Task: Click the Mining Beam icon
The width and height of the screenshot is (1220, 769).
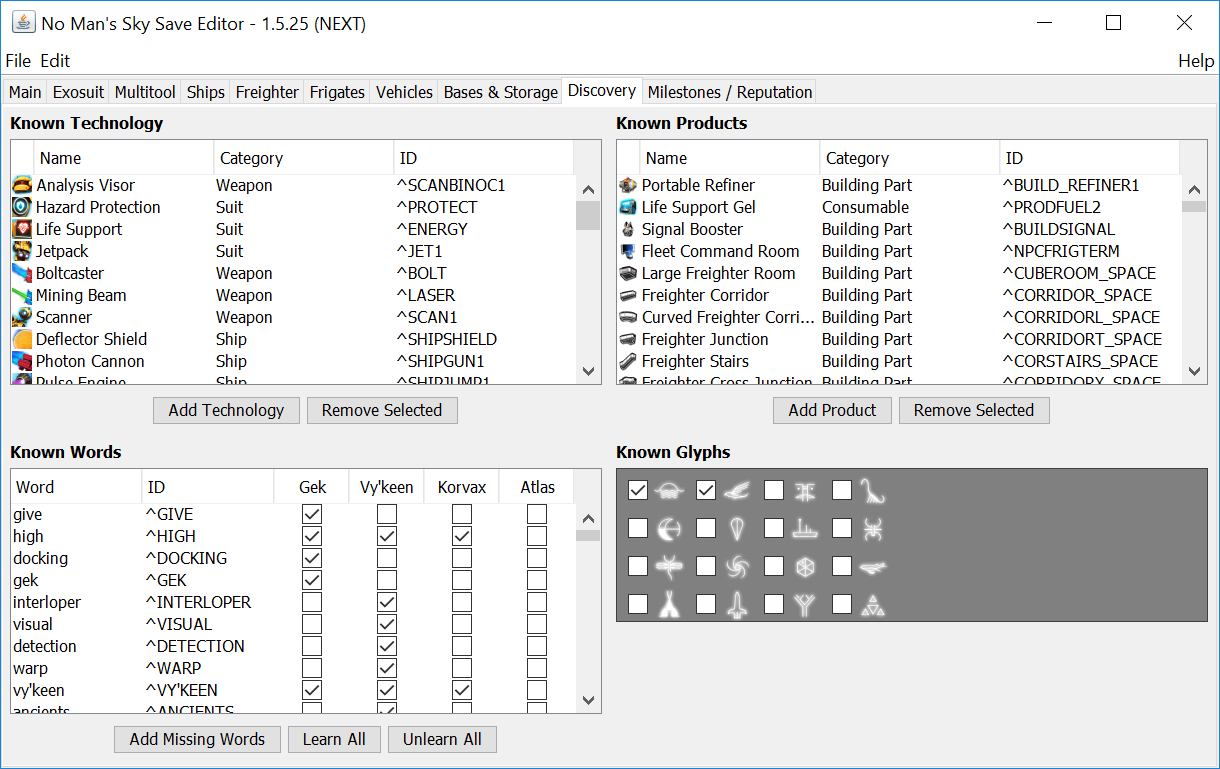Action: pos(22,295)
